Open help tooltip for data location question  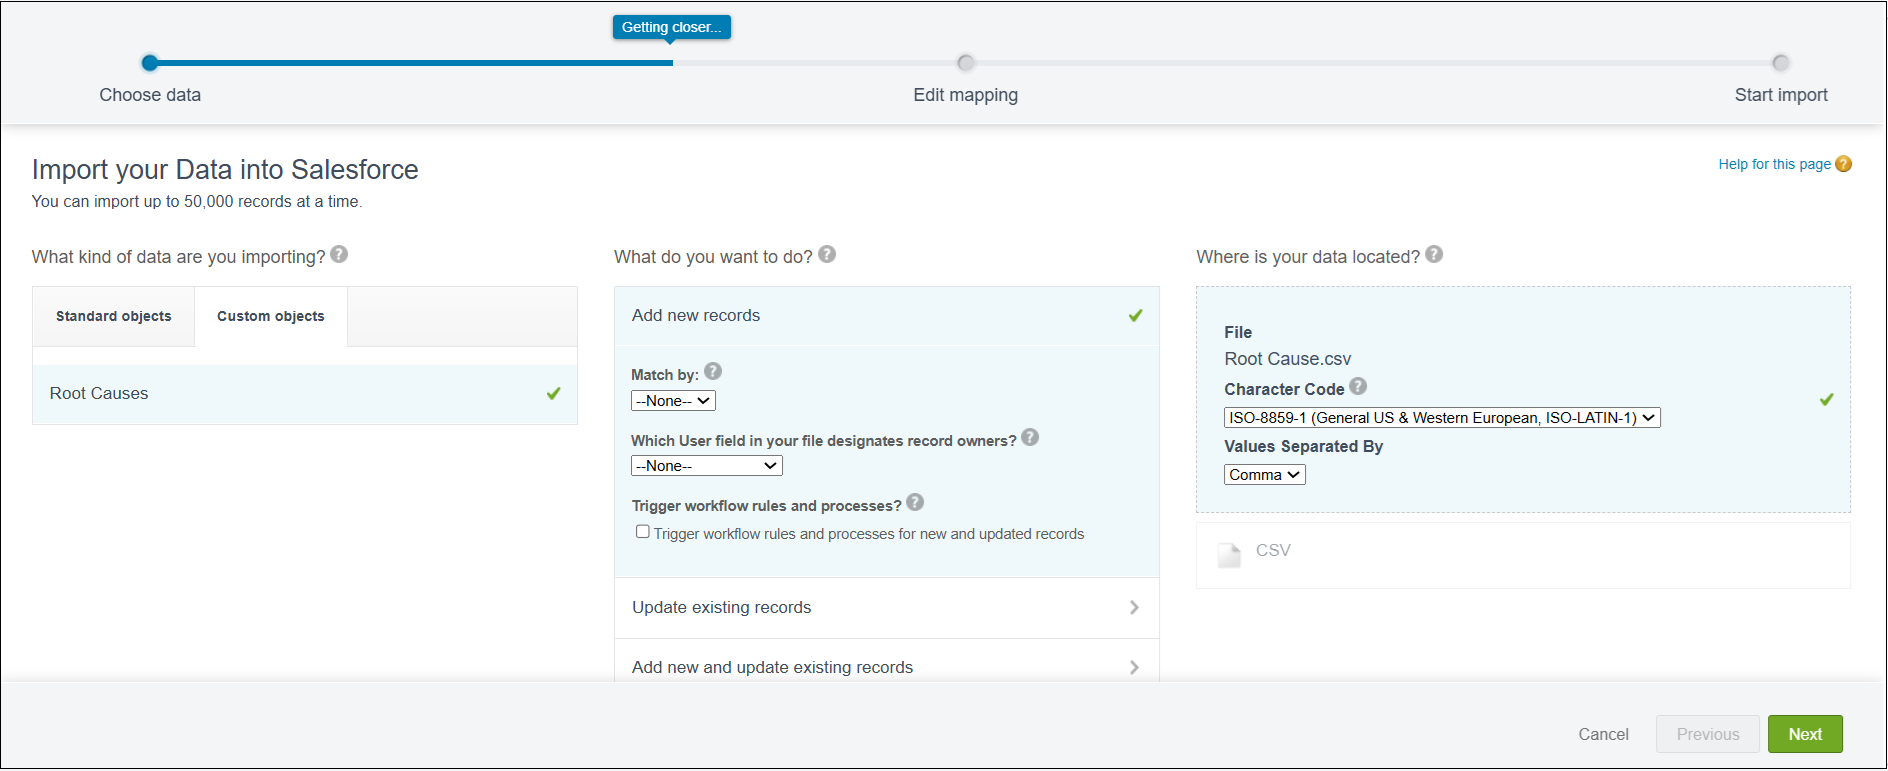[1434, 255]
